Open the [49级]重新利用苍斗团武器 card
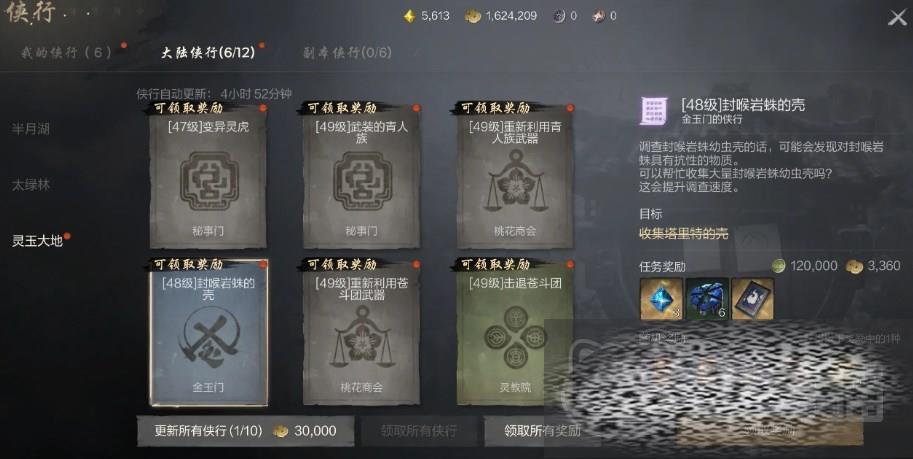 coord(362,333)
